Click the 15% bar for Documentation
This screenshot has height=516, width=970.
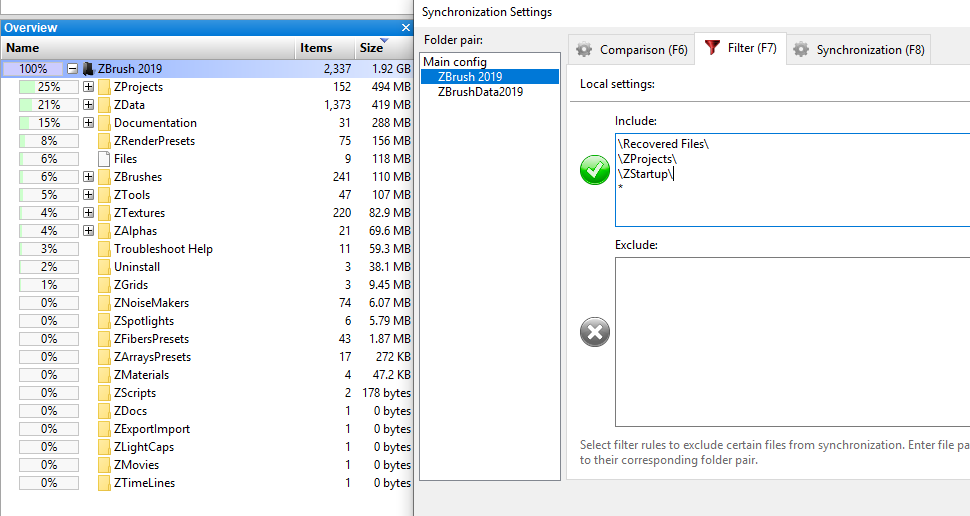pyautogui.click(x=49, y=123)
